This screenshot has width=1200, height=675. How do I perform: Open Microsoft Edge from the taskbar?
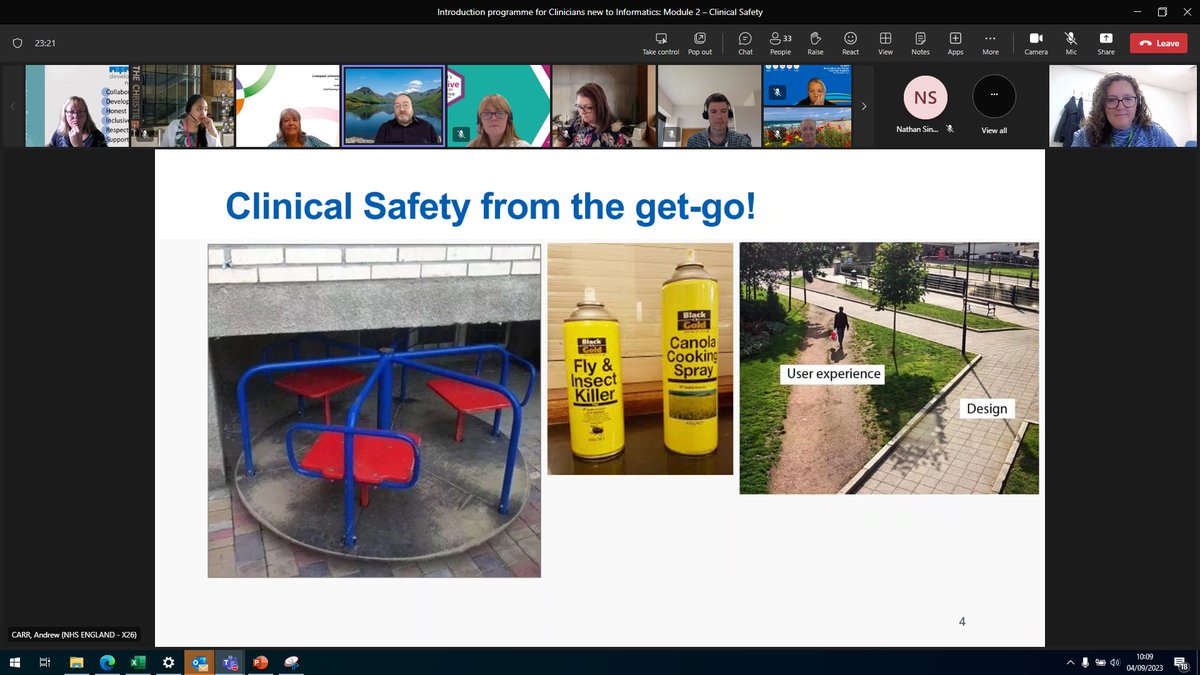107,662
